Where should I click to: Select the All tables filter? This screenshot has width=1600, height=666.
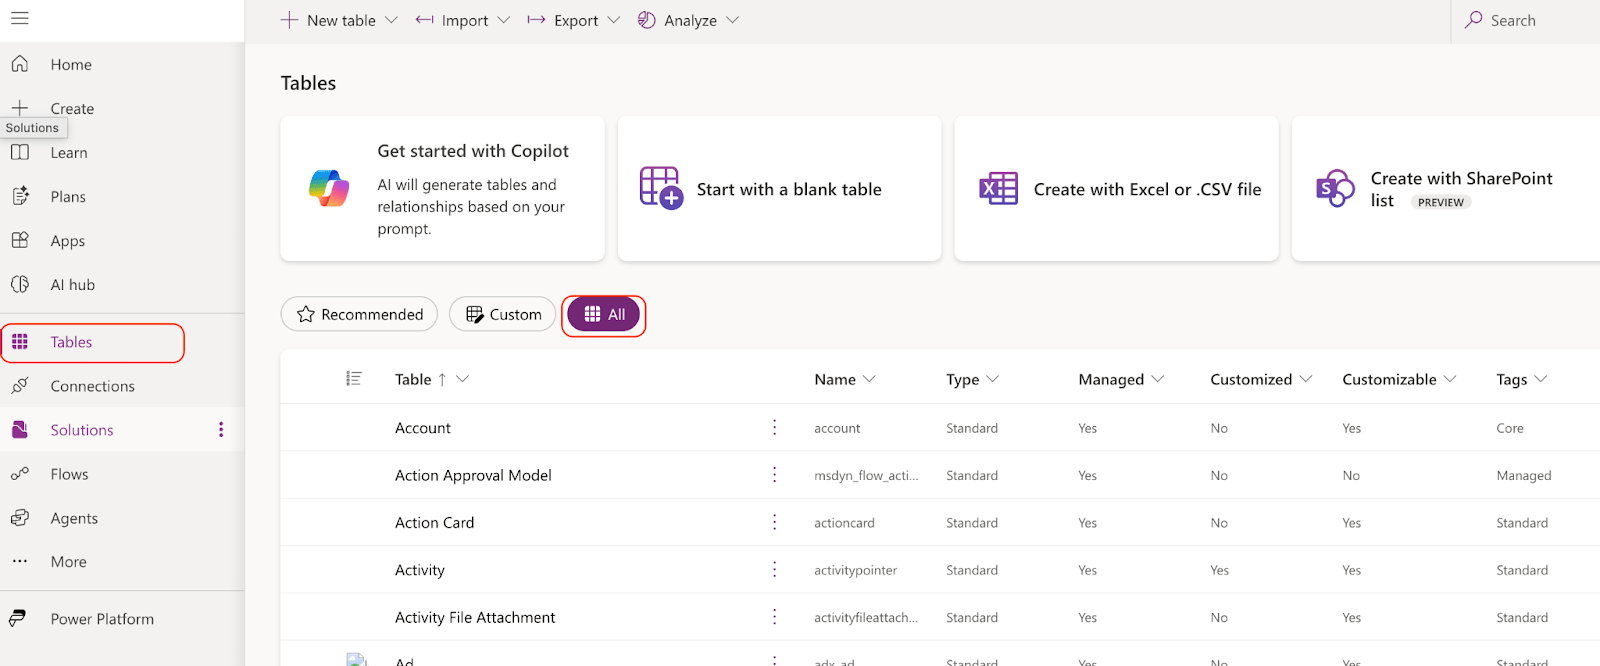[x=604, y=314]
